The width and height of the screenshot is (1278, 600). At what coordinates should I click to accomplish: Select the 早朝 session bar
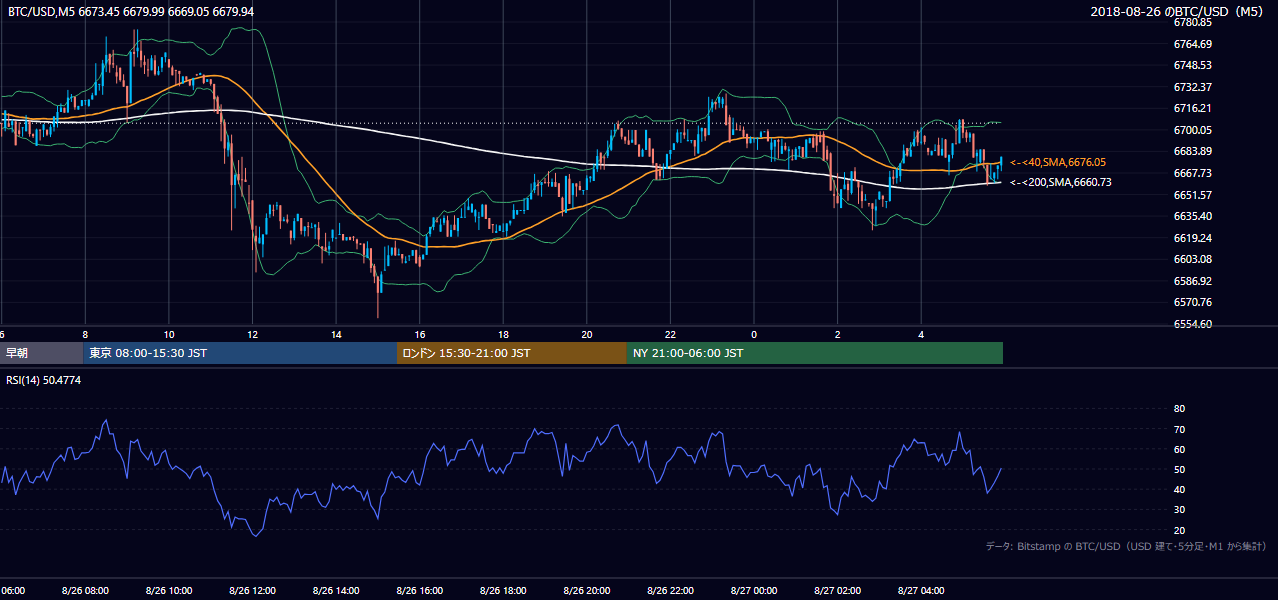pyautogui.click(x=42, y=353)
